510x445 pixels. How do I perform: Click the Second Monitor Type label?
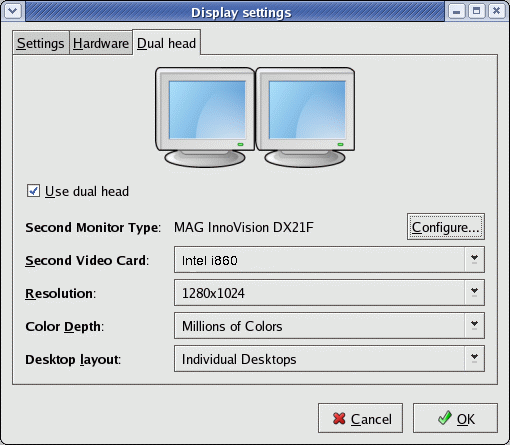tap(93, 228)
